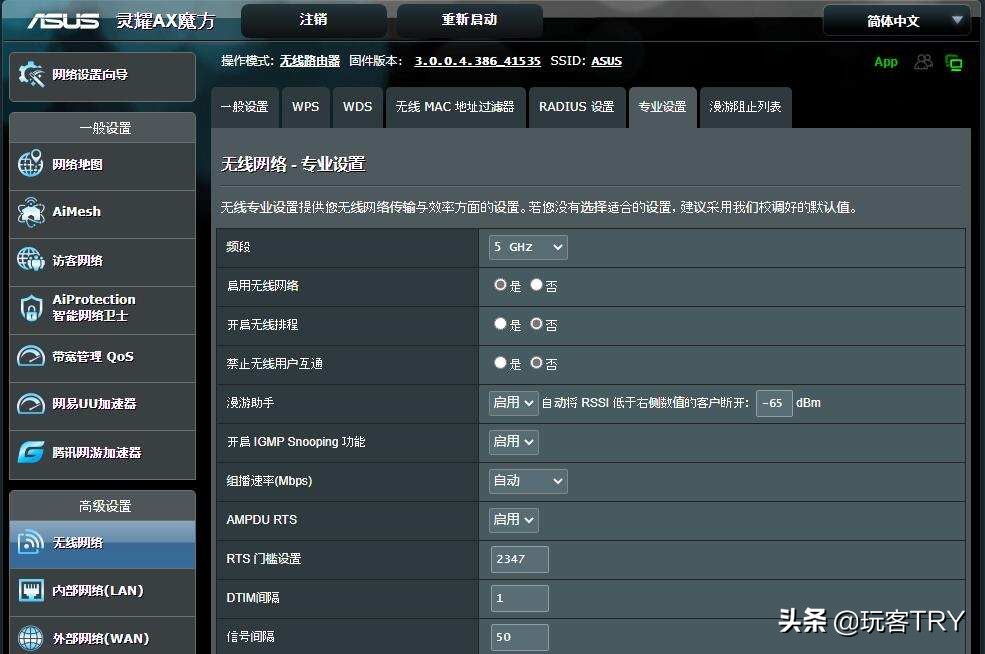Screen dimensions: 985x654
Task: Open the 漫游助手 enable dropdown
Action: 513,402
